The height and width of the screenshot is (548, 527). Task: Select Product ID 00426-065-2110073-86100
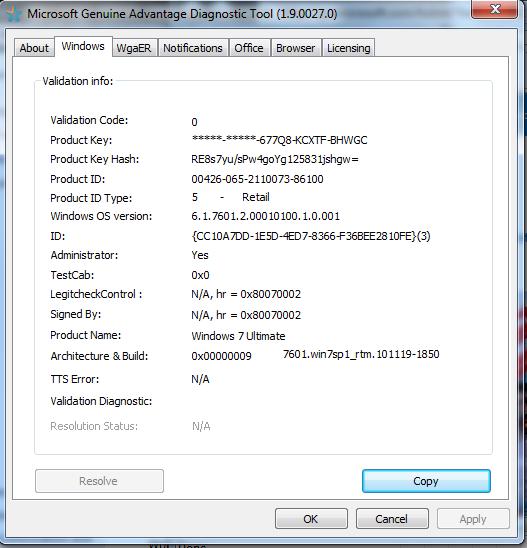pyautogui.click(x=257, y=179)
